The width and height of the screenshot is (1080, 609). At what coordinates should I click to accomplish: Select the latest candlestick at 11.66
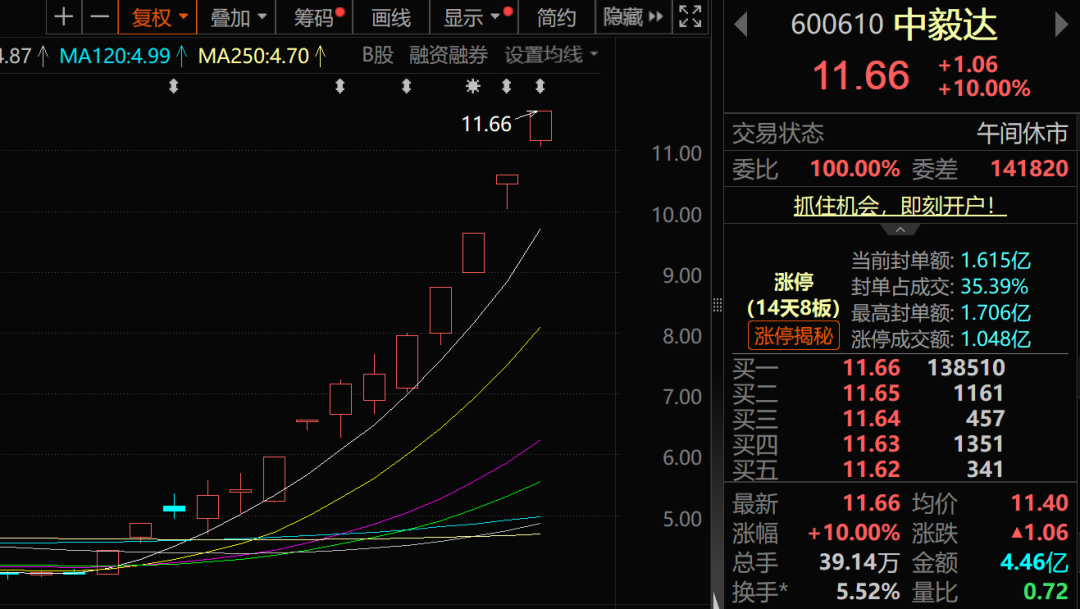point(541,127)
